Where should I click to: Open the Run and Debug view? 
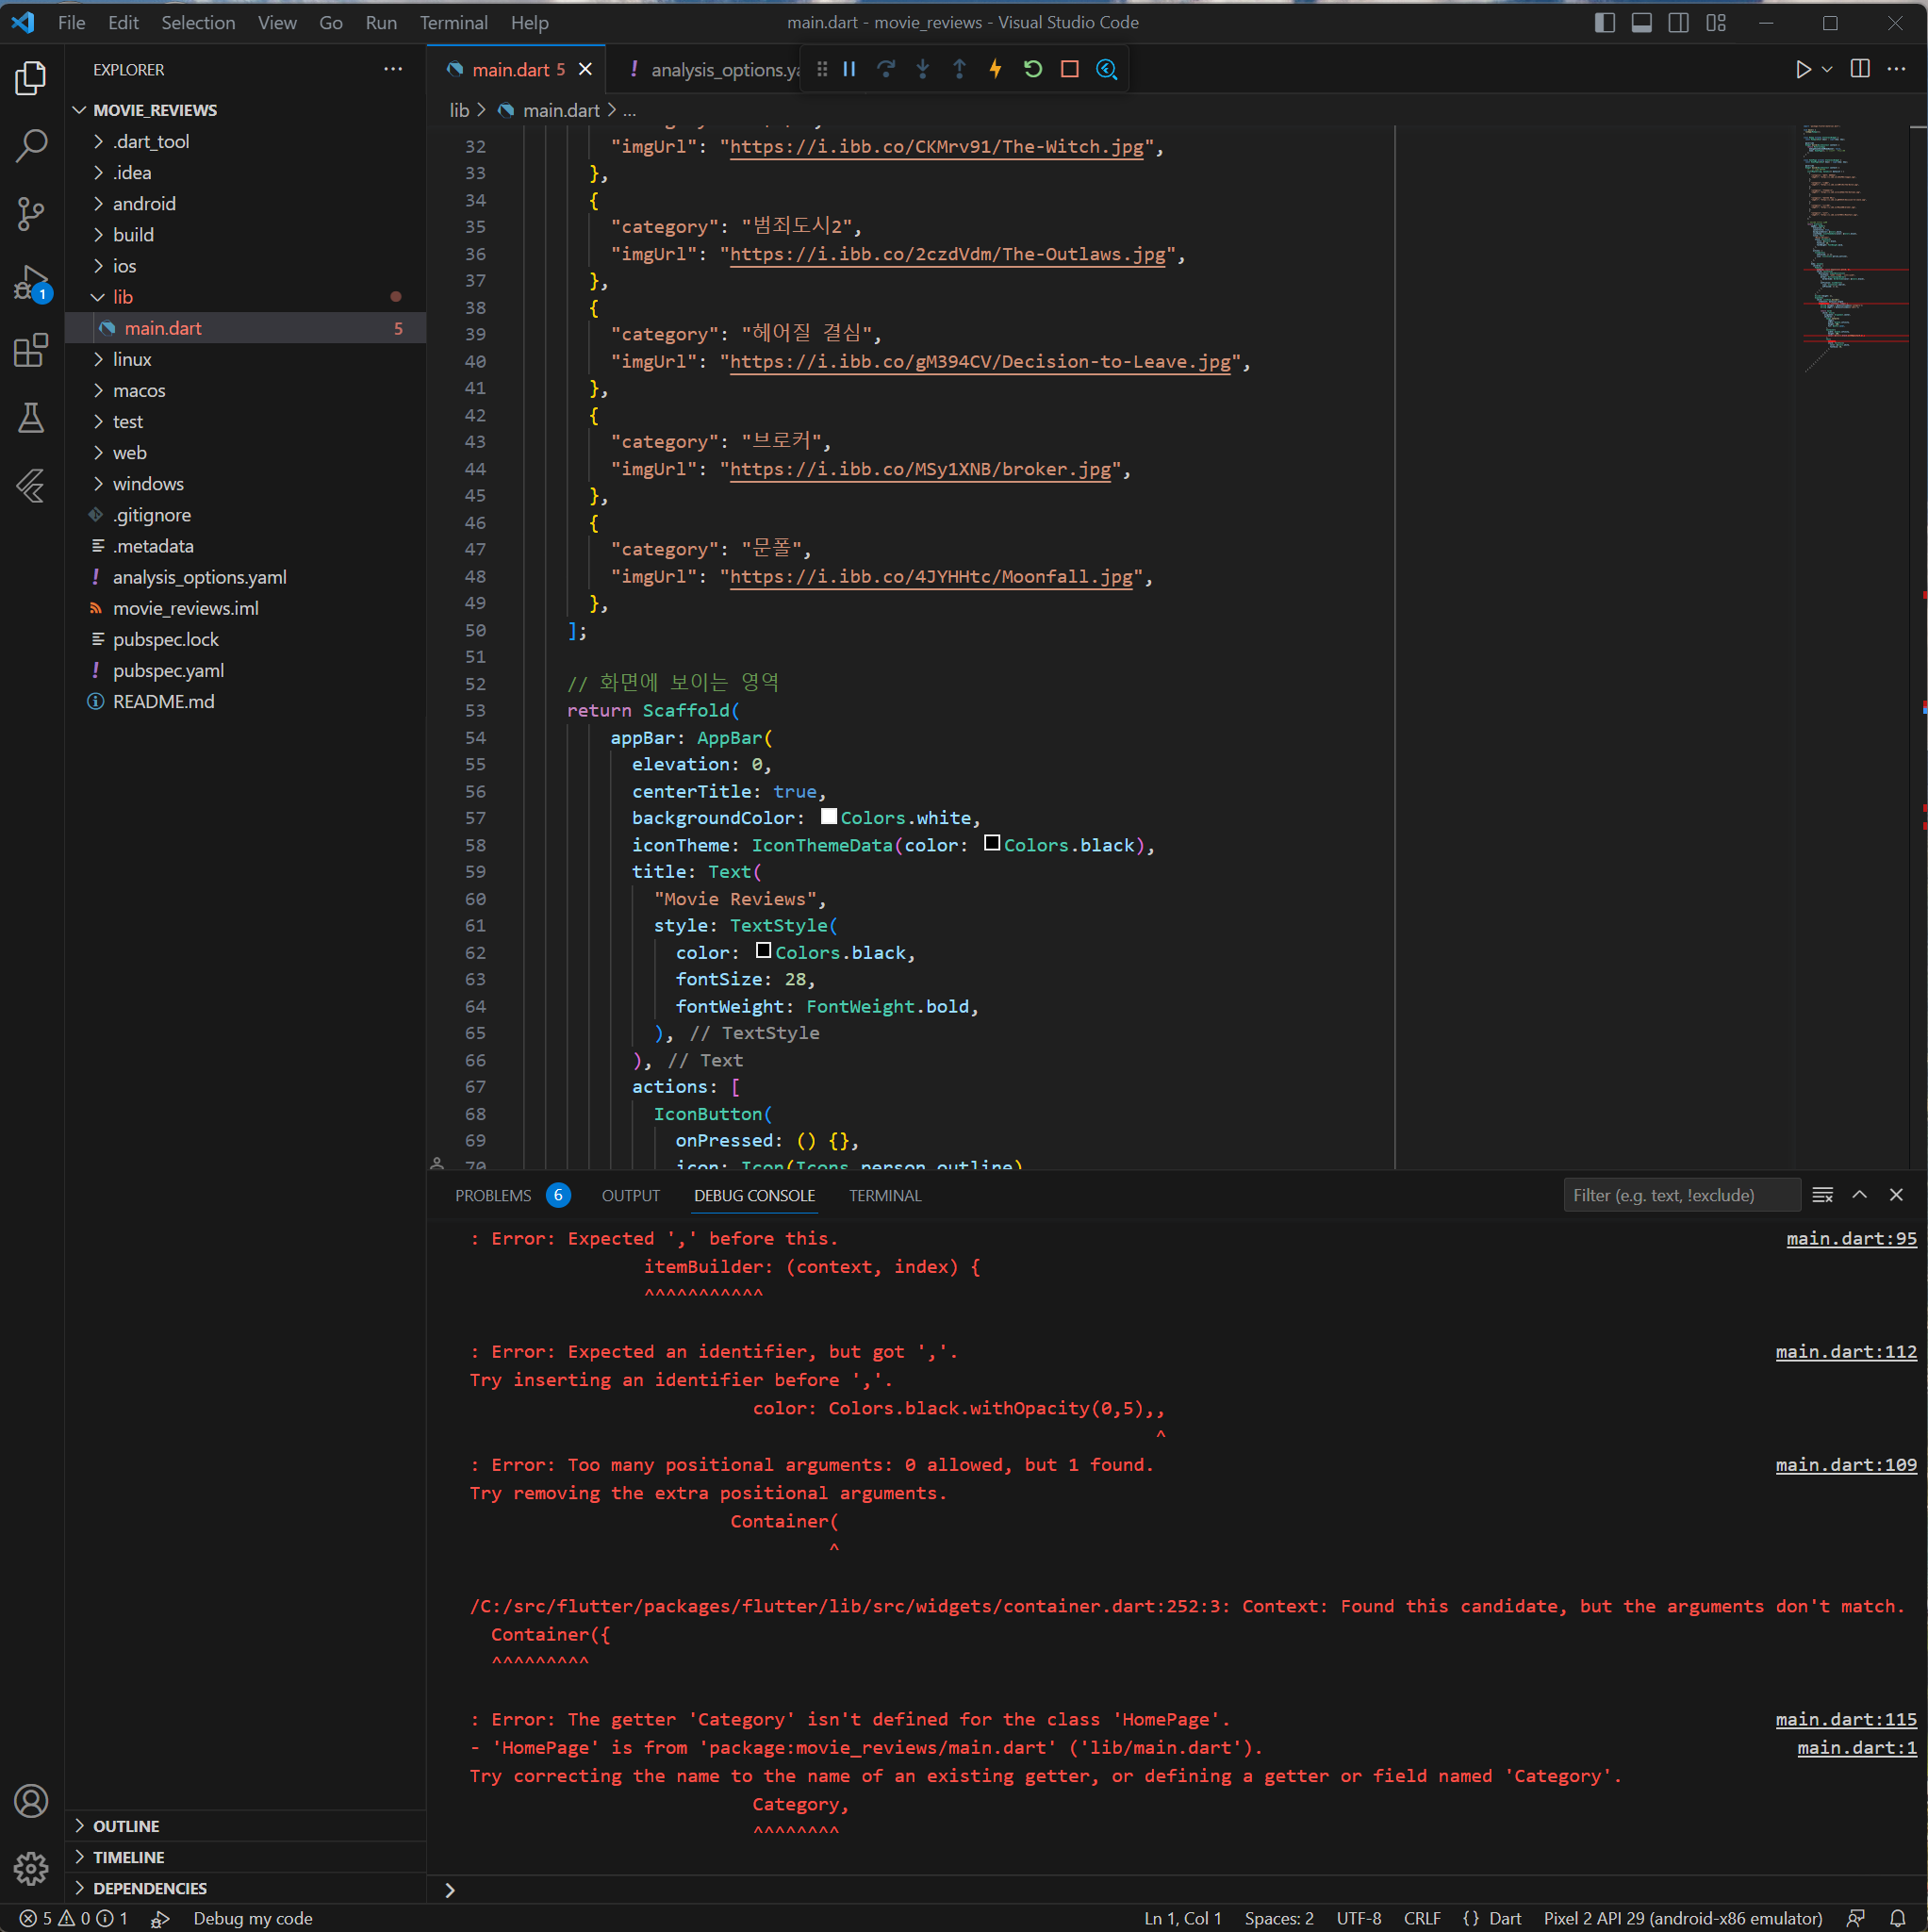coord(31,282)
